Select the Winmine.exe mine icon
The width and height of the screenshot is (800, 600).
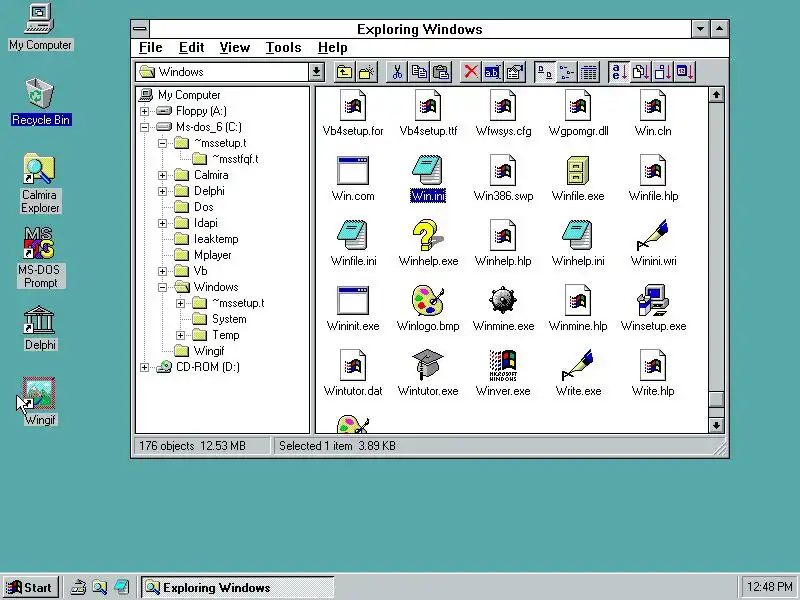point(503,300)
